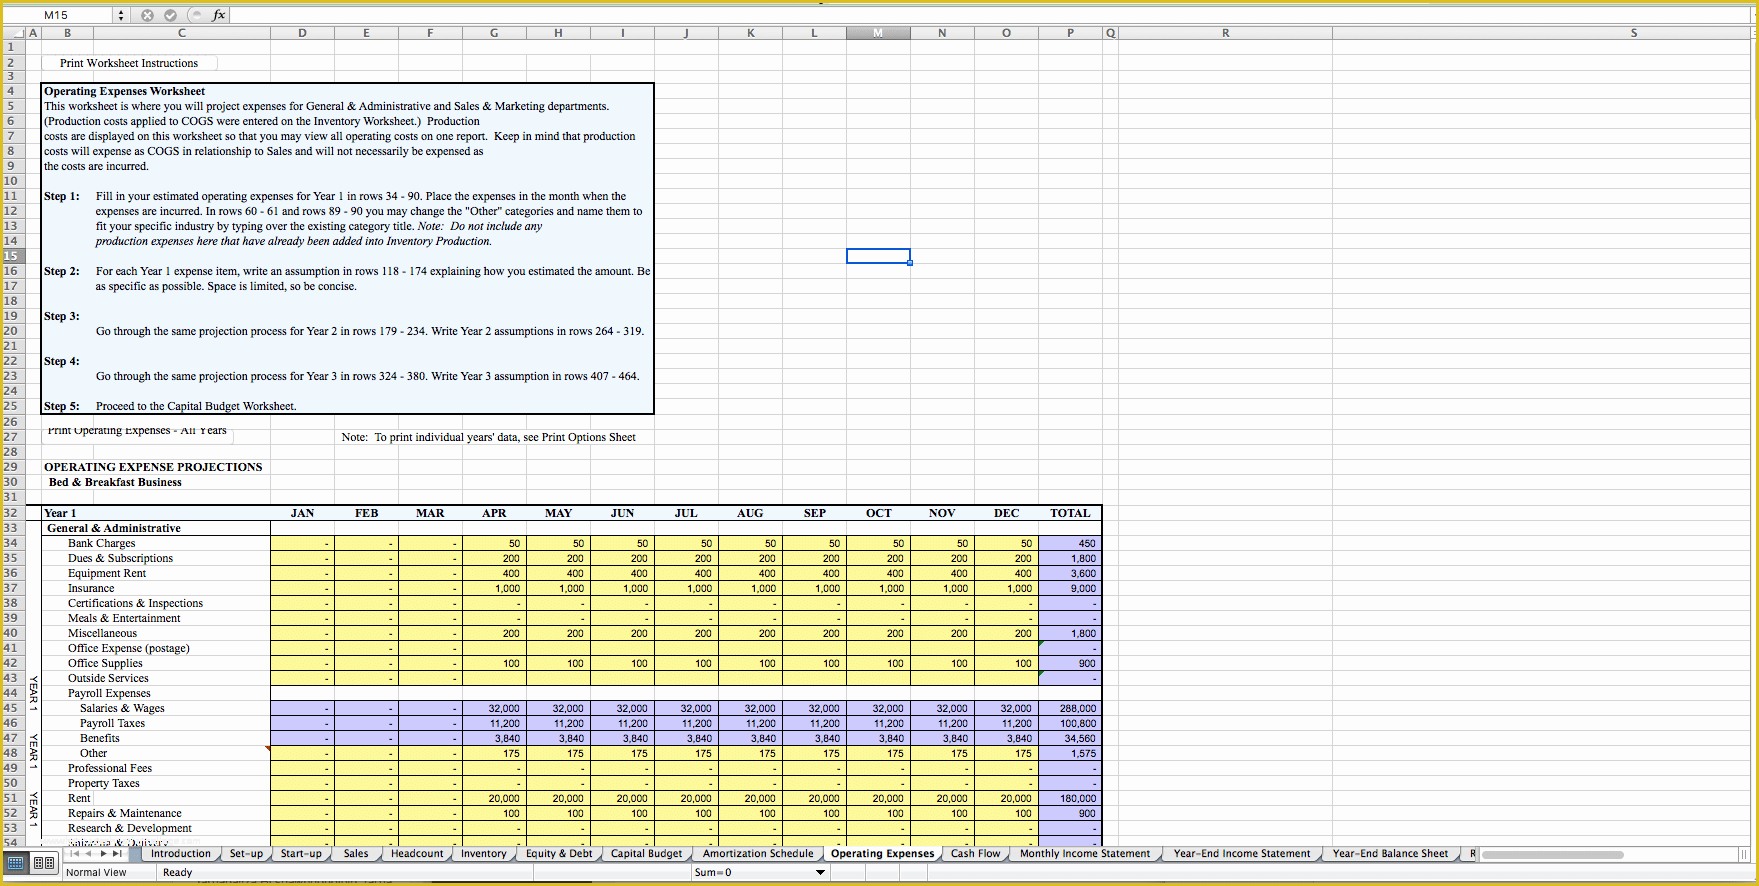This screenshot has width=1759, height=886.
Task: Go to the next sheet tab arrow
Action: (103, 854)
